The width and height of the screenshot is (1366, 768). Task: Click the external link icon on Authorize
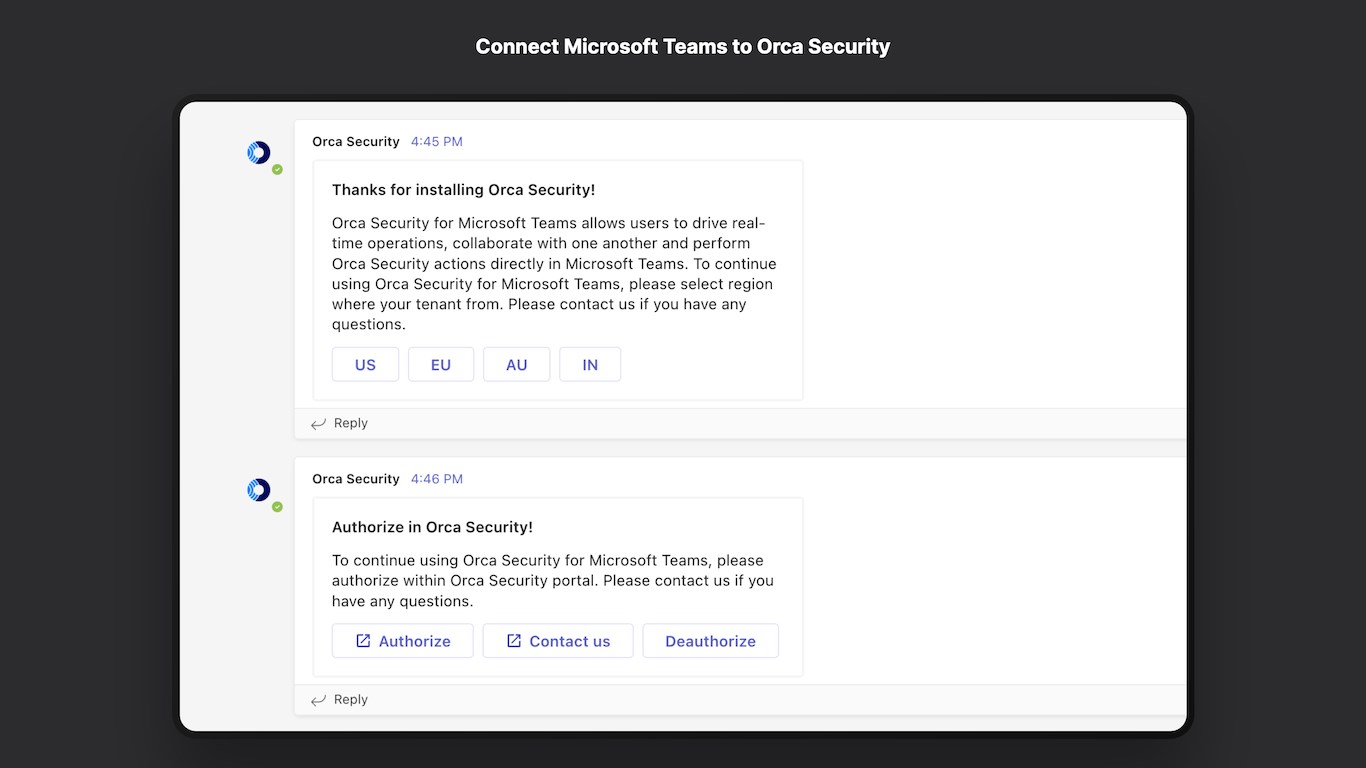(364, 641)
